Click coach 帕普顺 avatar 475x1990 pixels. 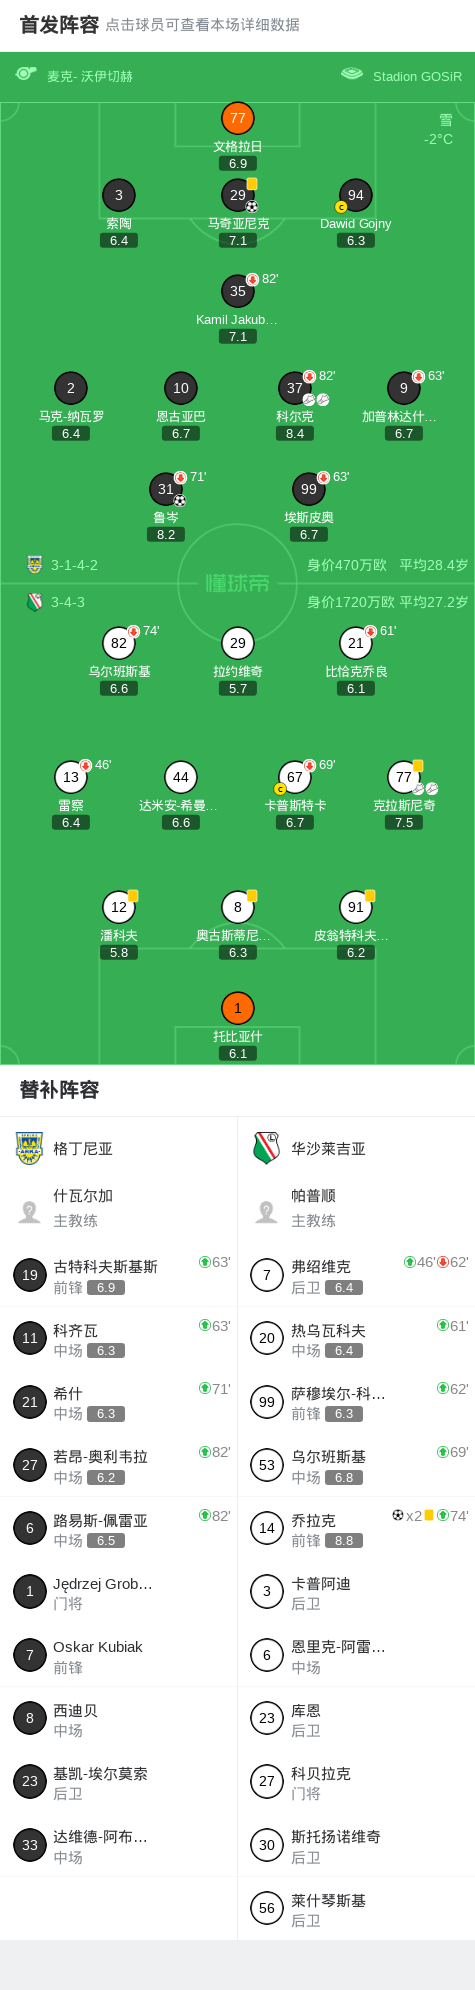[x=267, y=1212]
